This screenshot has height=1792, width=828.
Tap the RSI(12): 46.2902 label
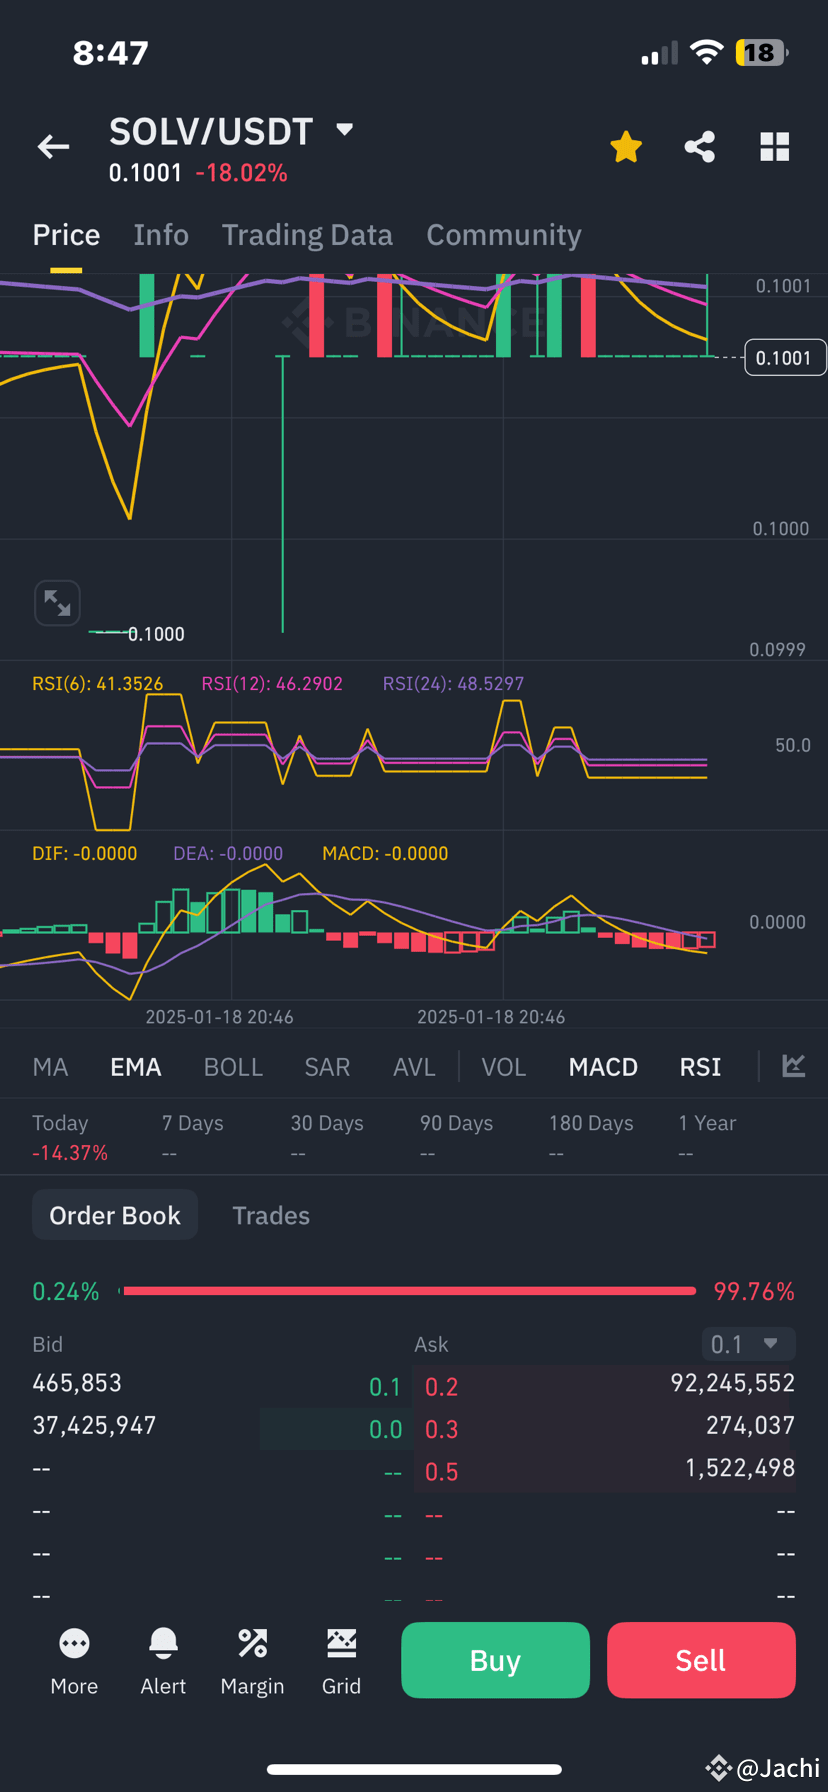tap(272, 684)
